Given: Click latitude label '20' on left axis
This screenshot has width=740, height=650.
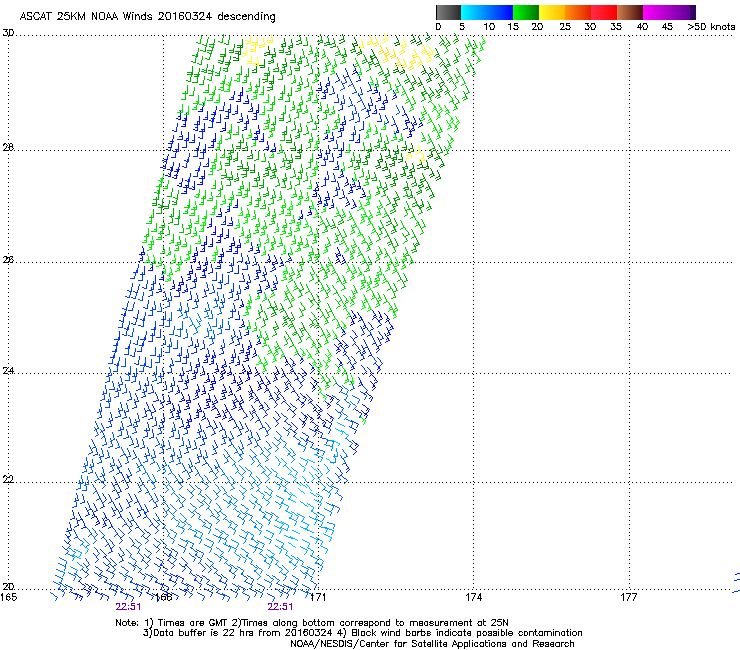Looking at the screenshot, I should (x=8, y=587).
